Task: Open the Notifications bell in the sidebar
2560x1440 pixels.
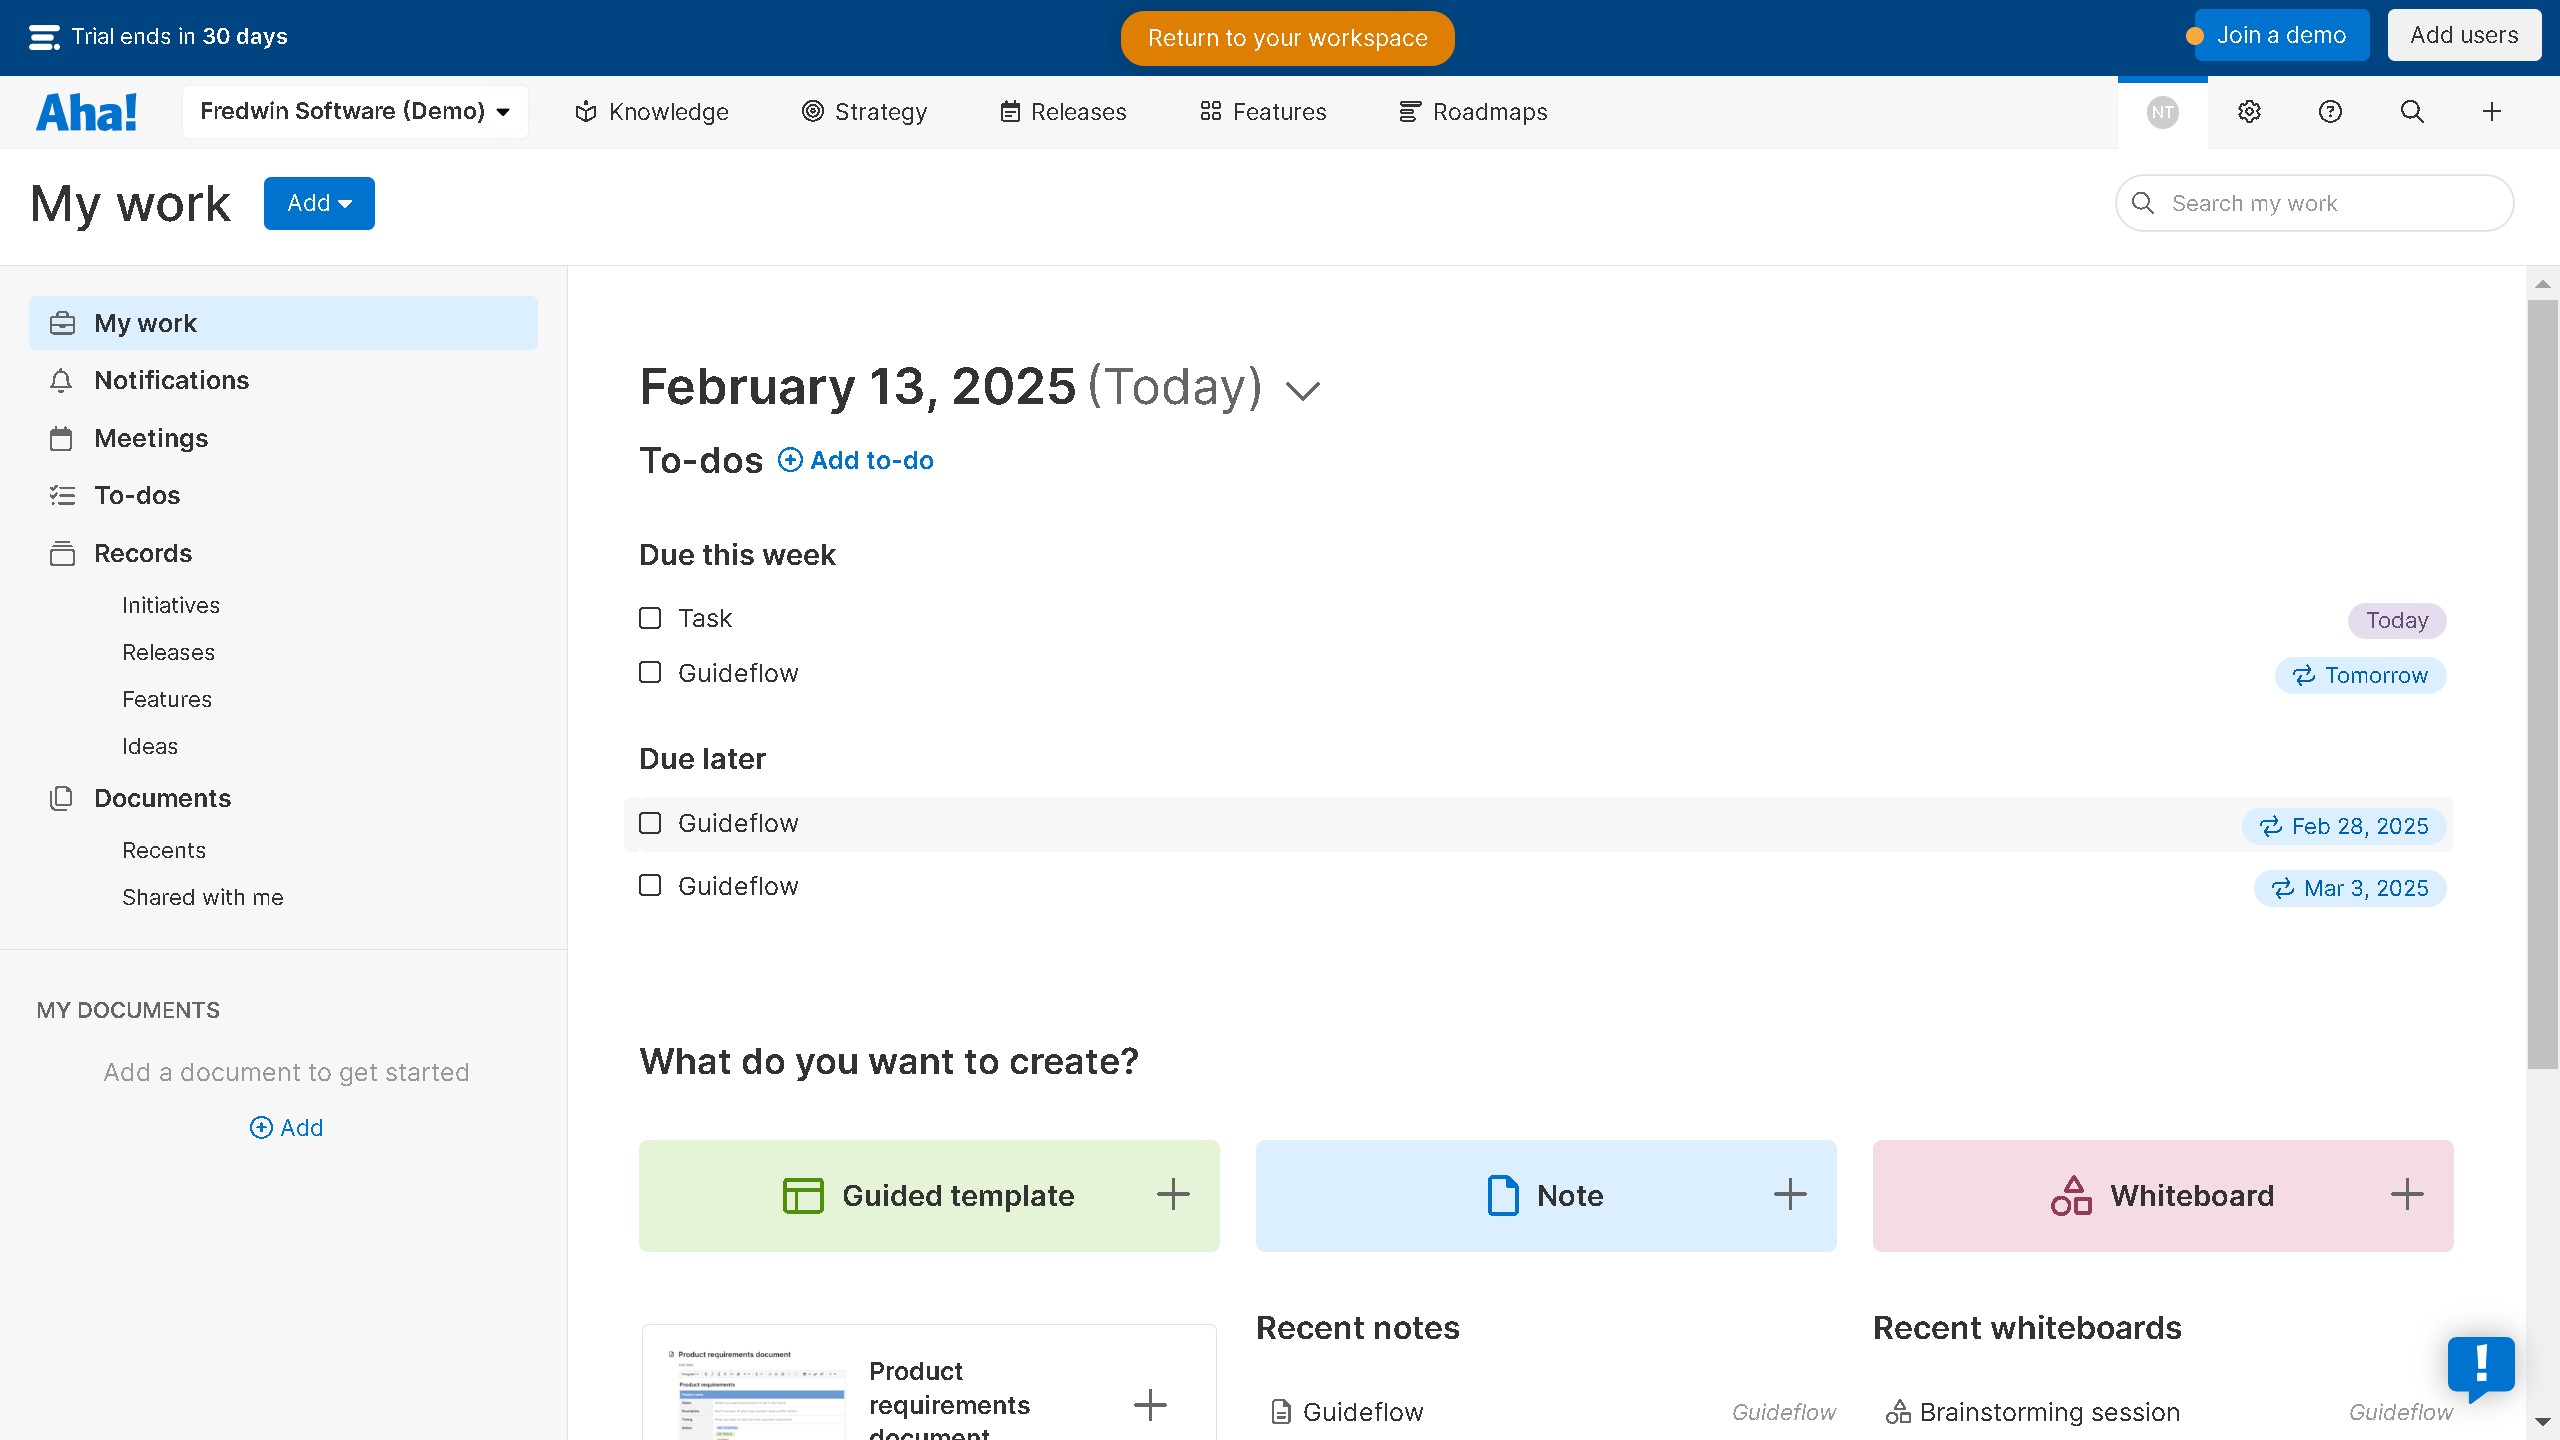Action: pyautogui.click(x=61, y=380)
